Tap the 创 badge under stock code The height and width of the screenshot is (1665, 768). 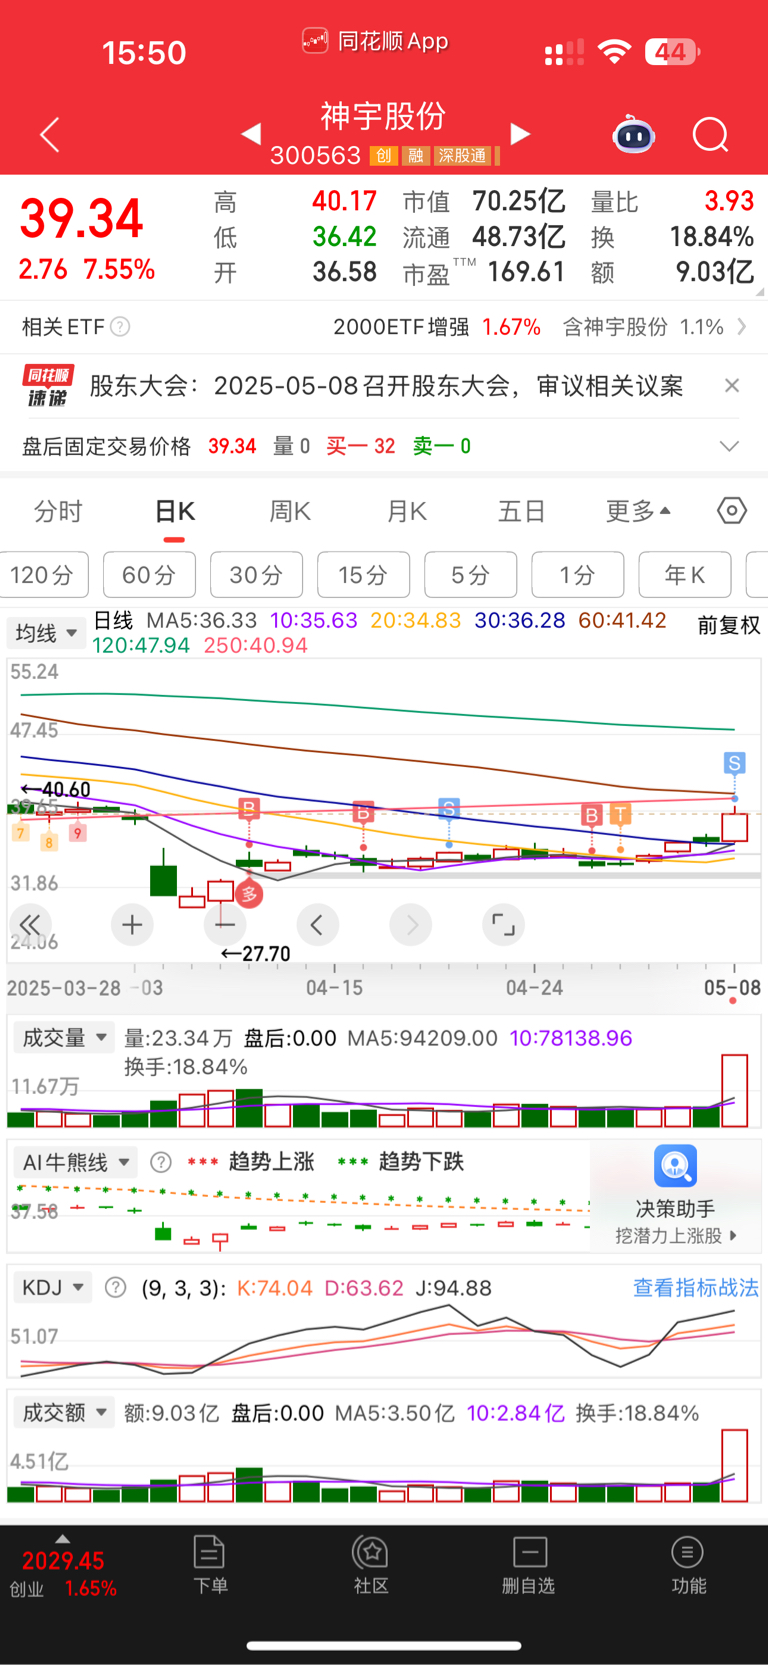[383, 156]
